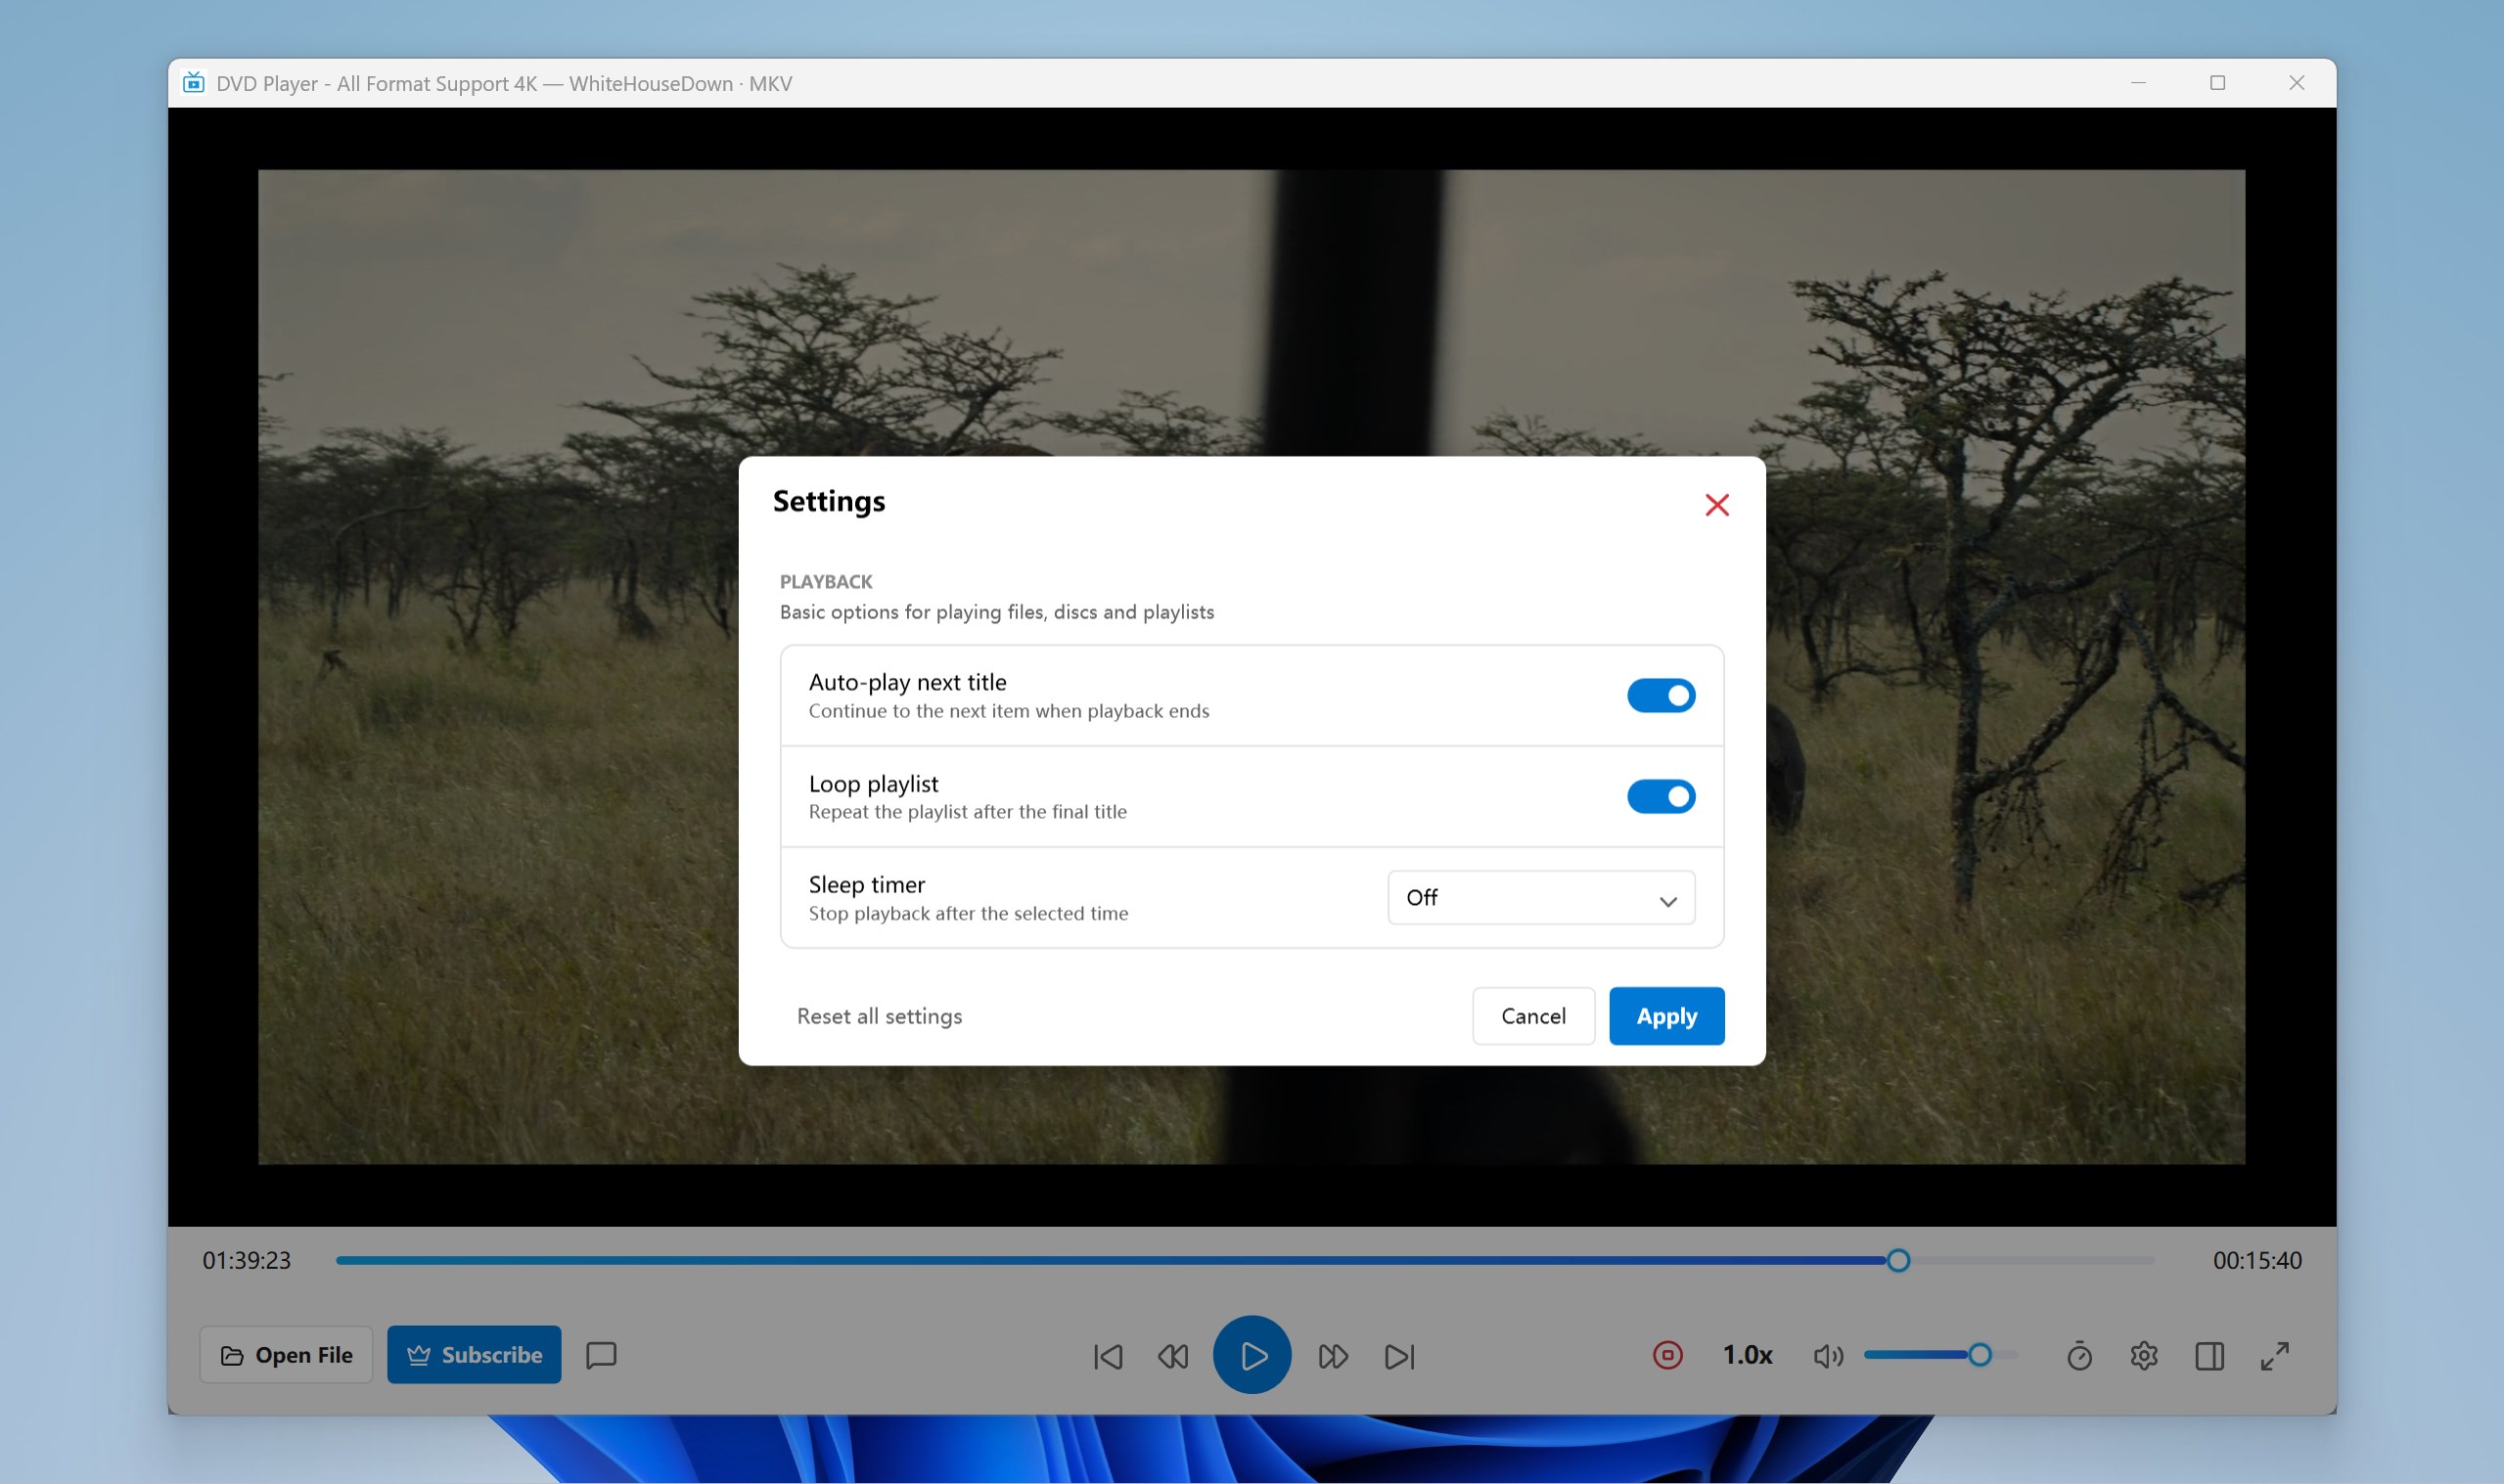Image resolution: width=2504 pixels, height=1484 pixels.
Task: Click elapsed time 01:39:23
Action: click(246, 1260)
